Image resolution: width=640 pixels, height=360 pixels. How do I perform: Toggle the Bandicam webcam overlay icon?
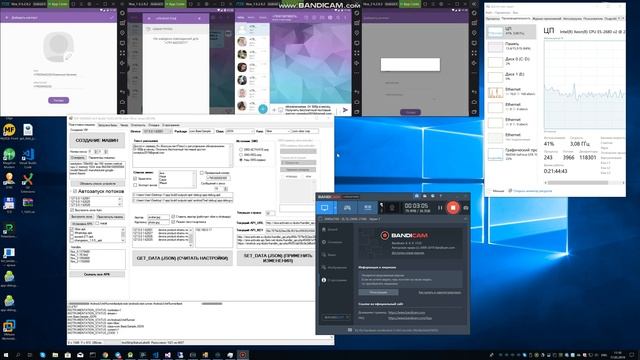(392, 208)
